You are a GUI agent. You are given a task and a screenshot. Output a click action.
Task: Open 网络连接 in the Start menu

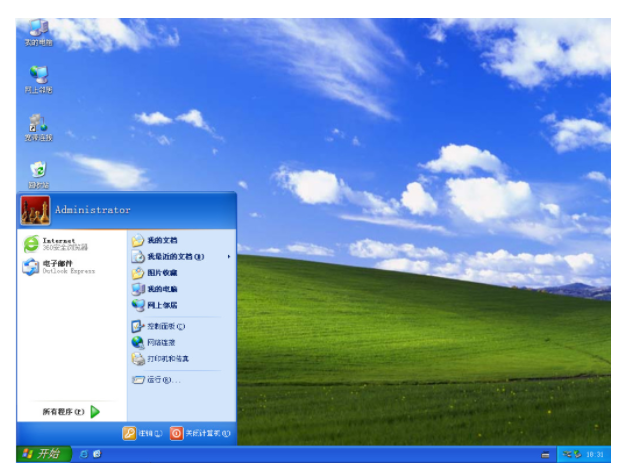159,342
